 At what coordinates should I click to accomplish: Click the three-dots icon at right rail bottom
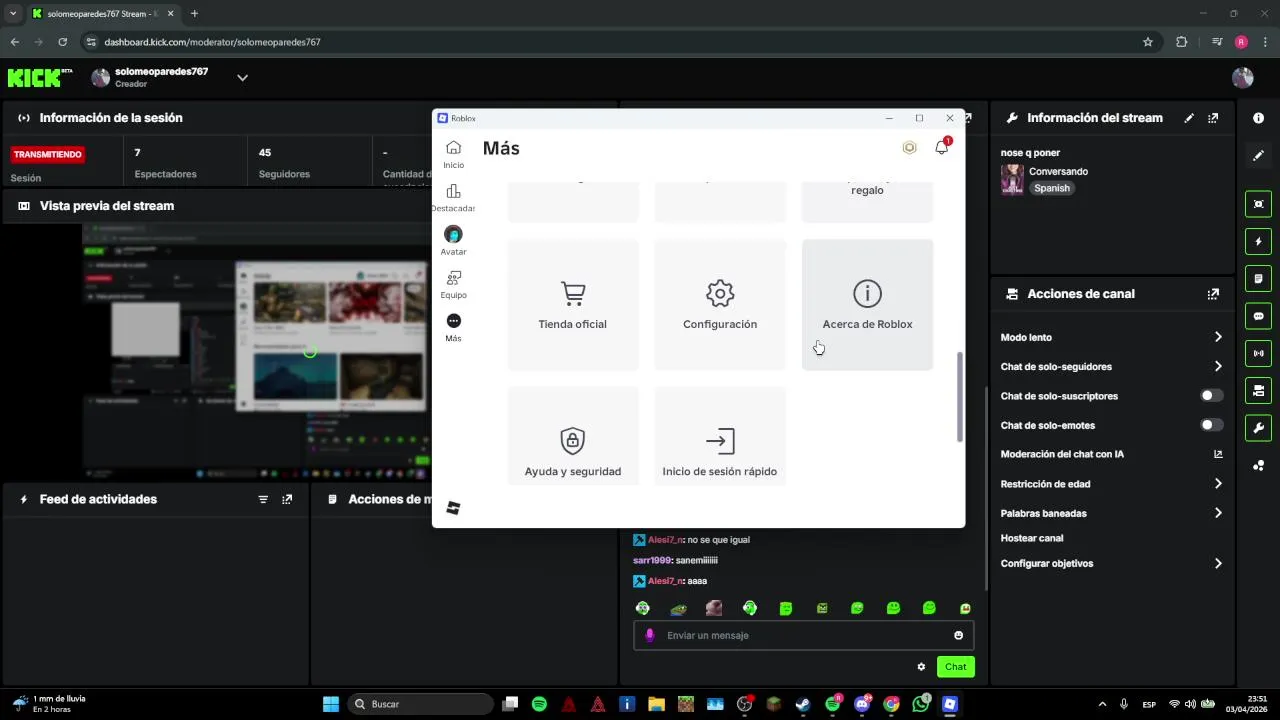point(1258,465)
